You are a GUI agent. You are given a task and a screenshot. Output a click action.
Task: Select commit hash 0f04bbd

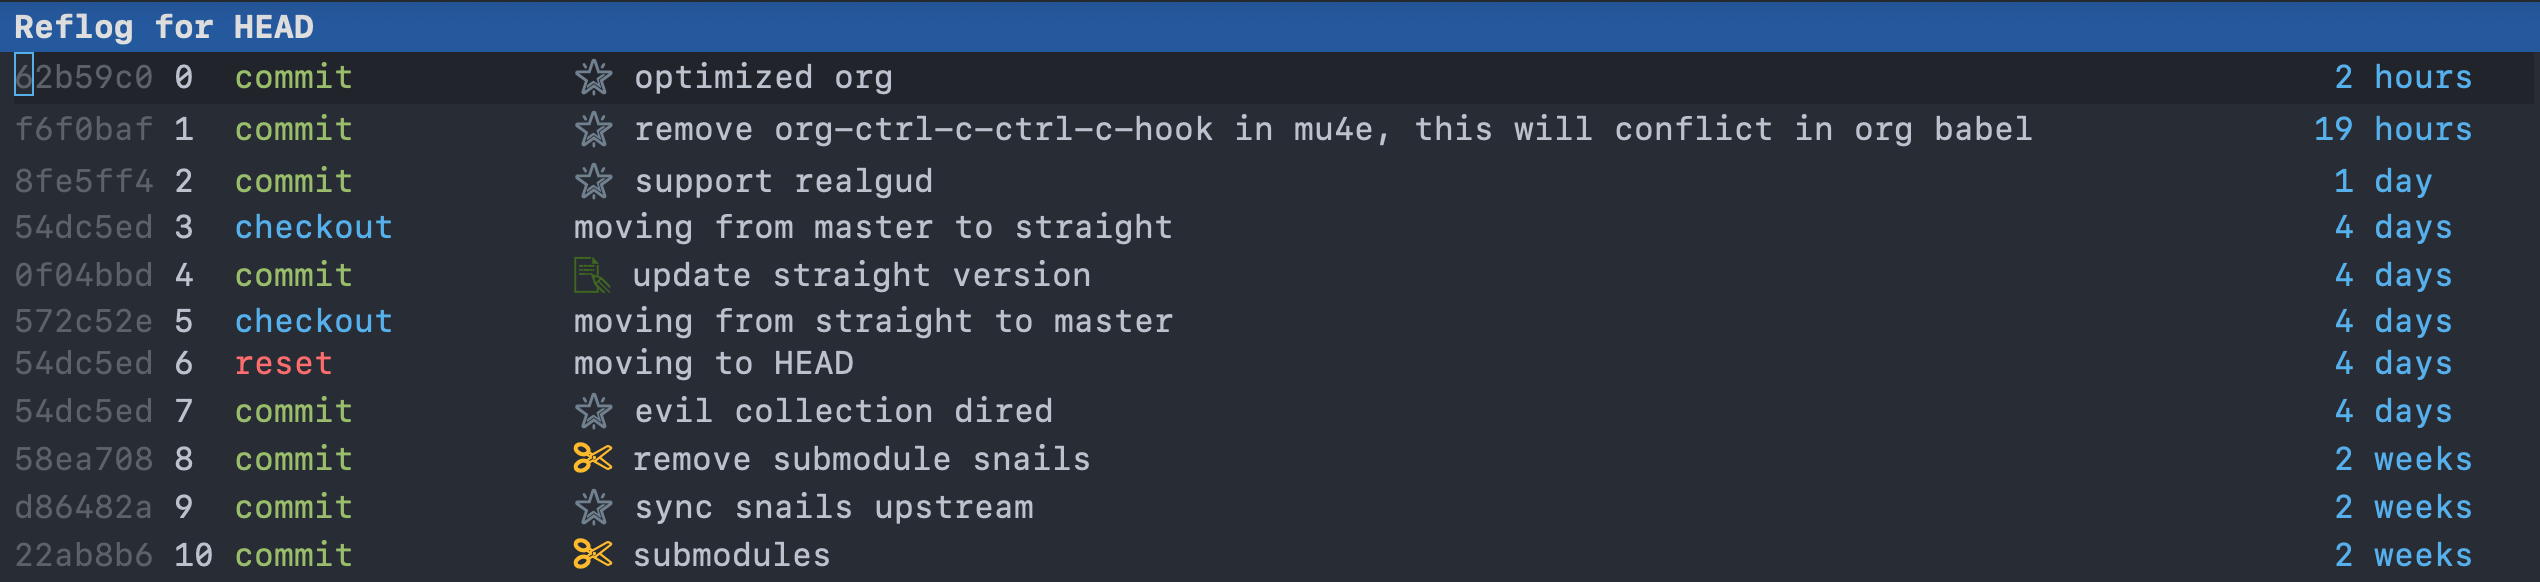[x=84, y=275]
